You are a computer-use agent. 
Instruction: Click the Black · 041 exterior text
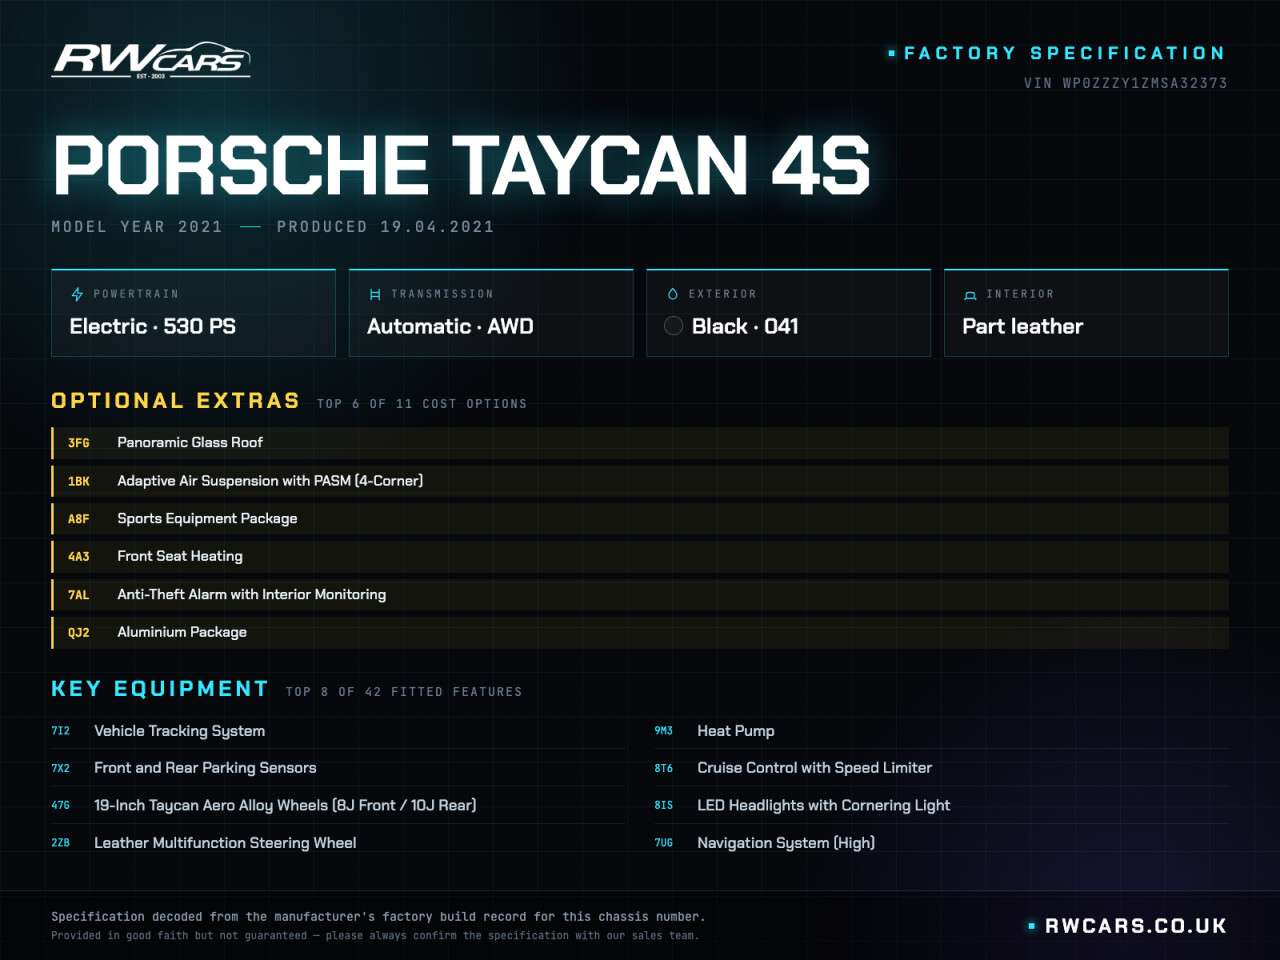(745, 326)
